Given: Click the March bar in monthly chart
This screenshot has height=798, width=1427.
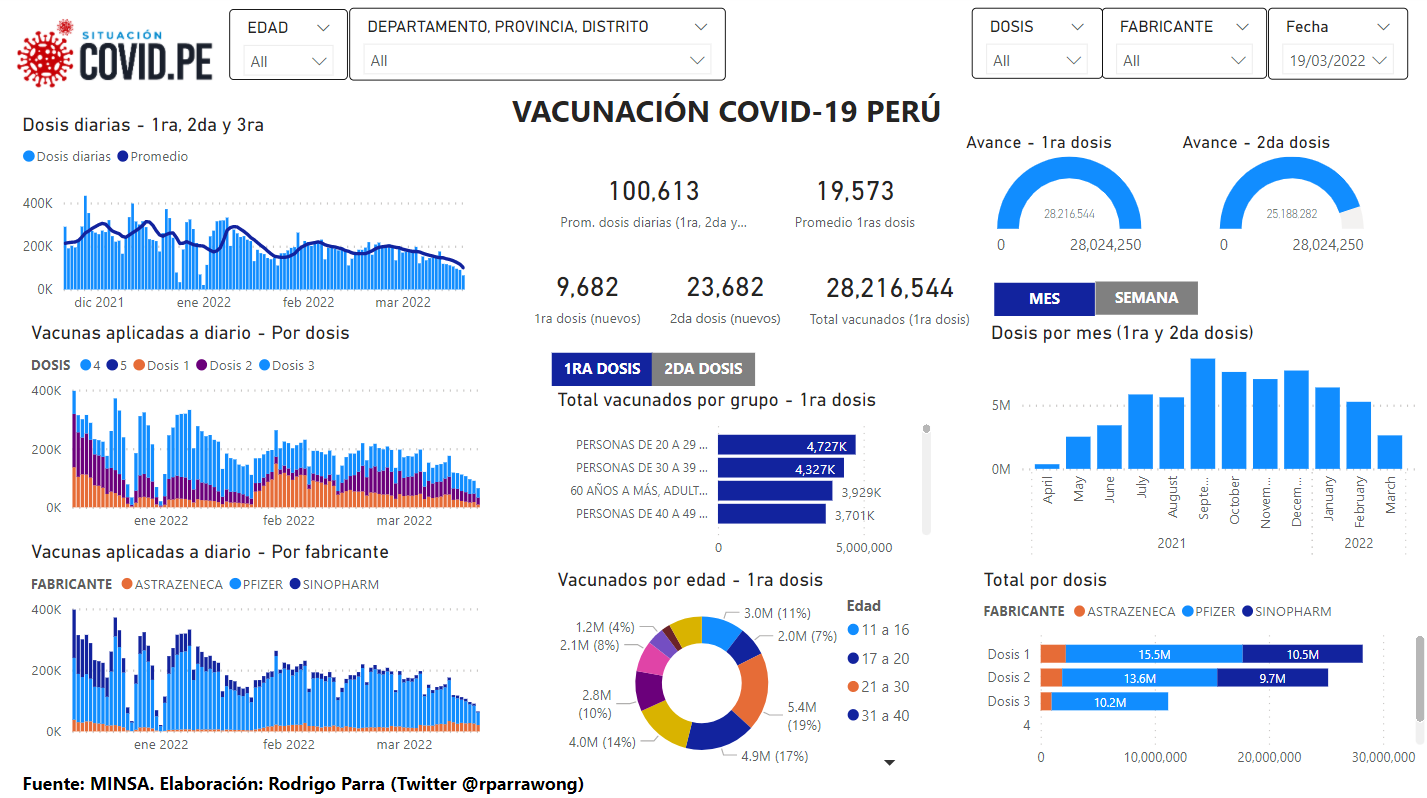Looking at the screenshot, I should point(1390,452).
